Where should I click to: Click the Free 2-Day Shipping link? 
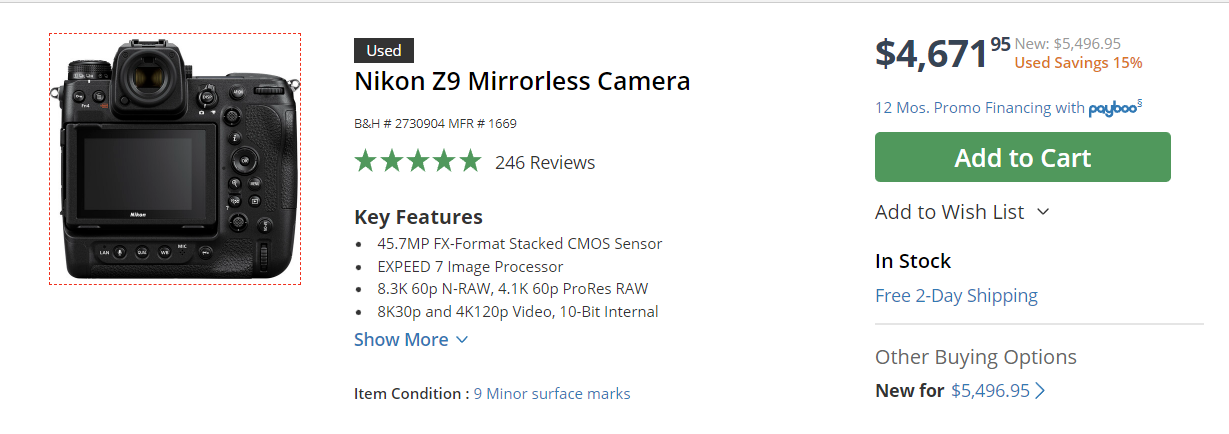(x=956, y=296)
